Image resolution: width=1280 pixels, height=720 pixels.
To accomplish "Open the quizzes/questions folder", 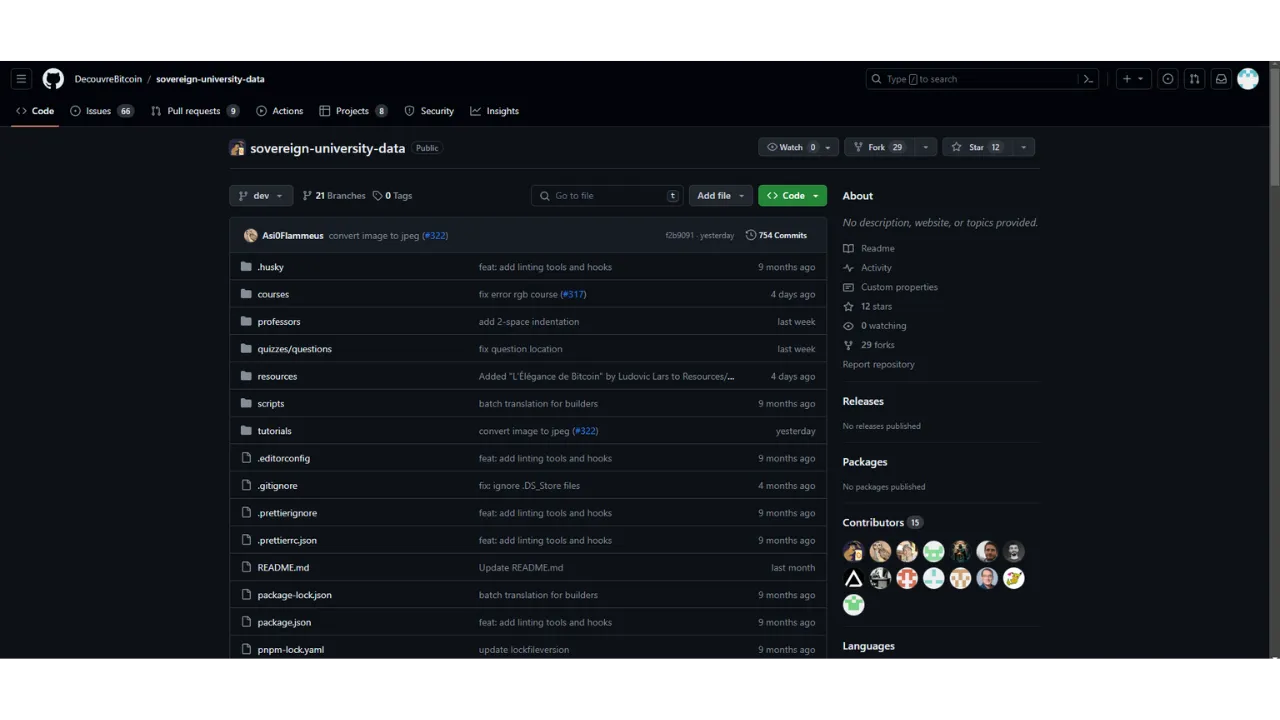I will 295,349.
